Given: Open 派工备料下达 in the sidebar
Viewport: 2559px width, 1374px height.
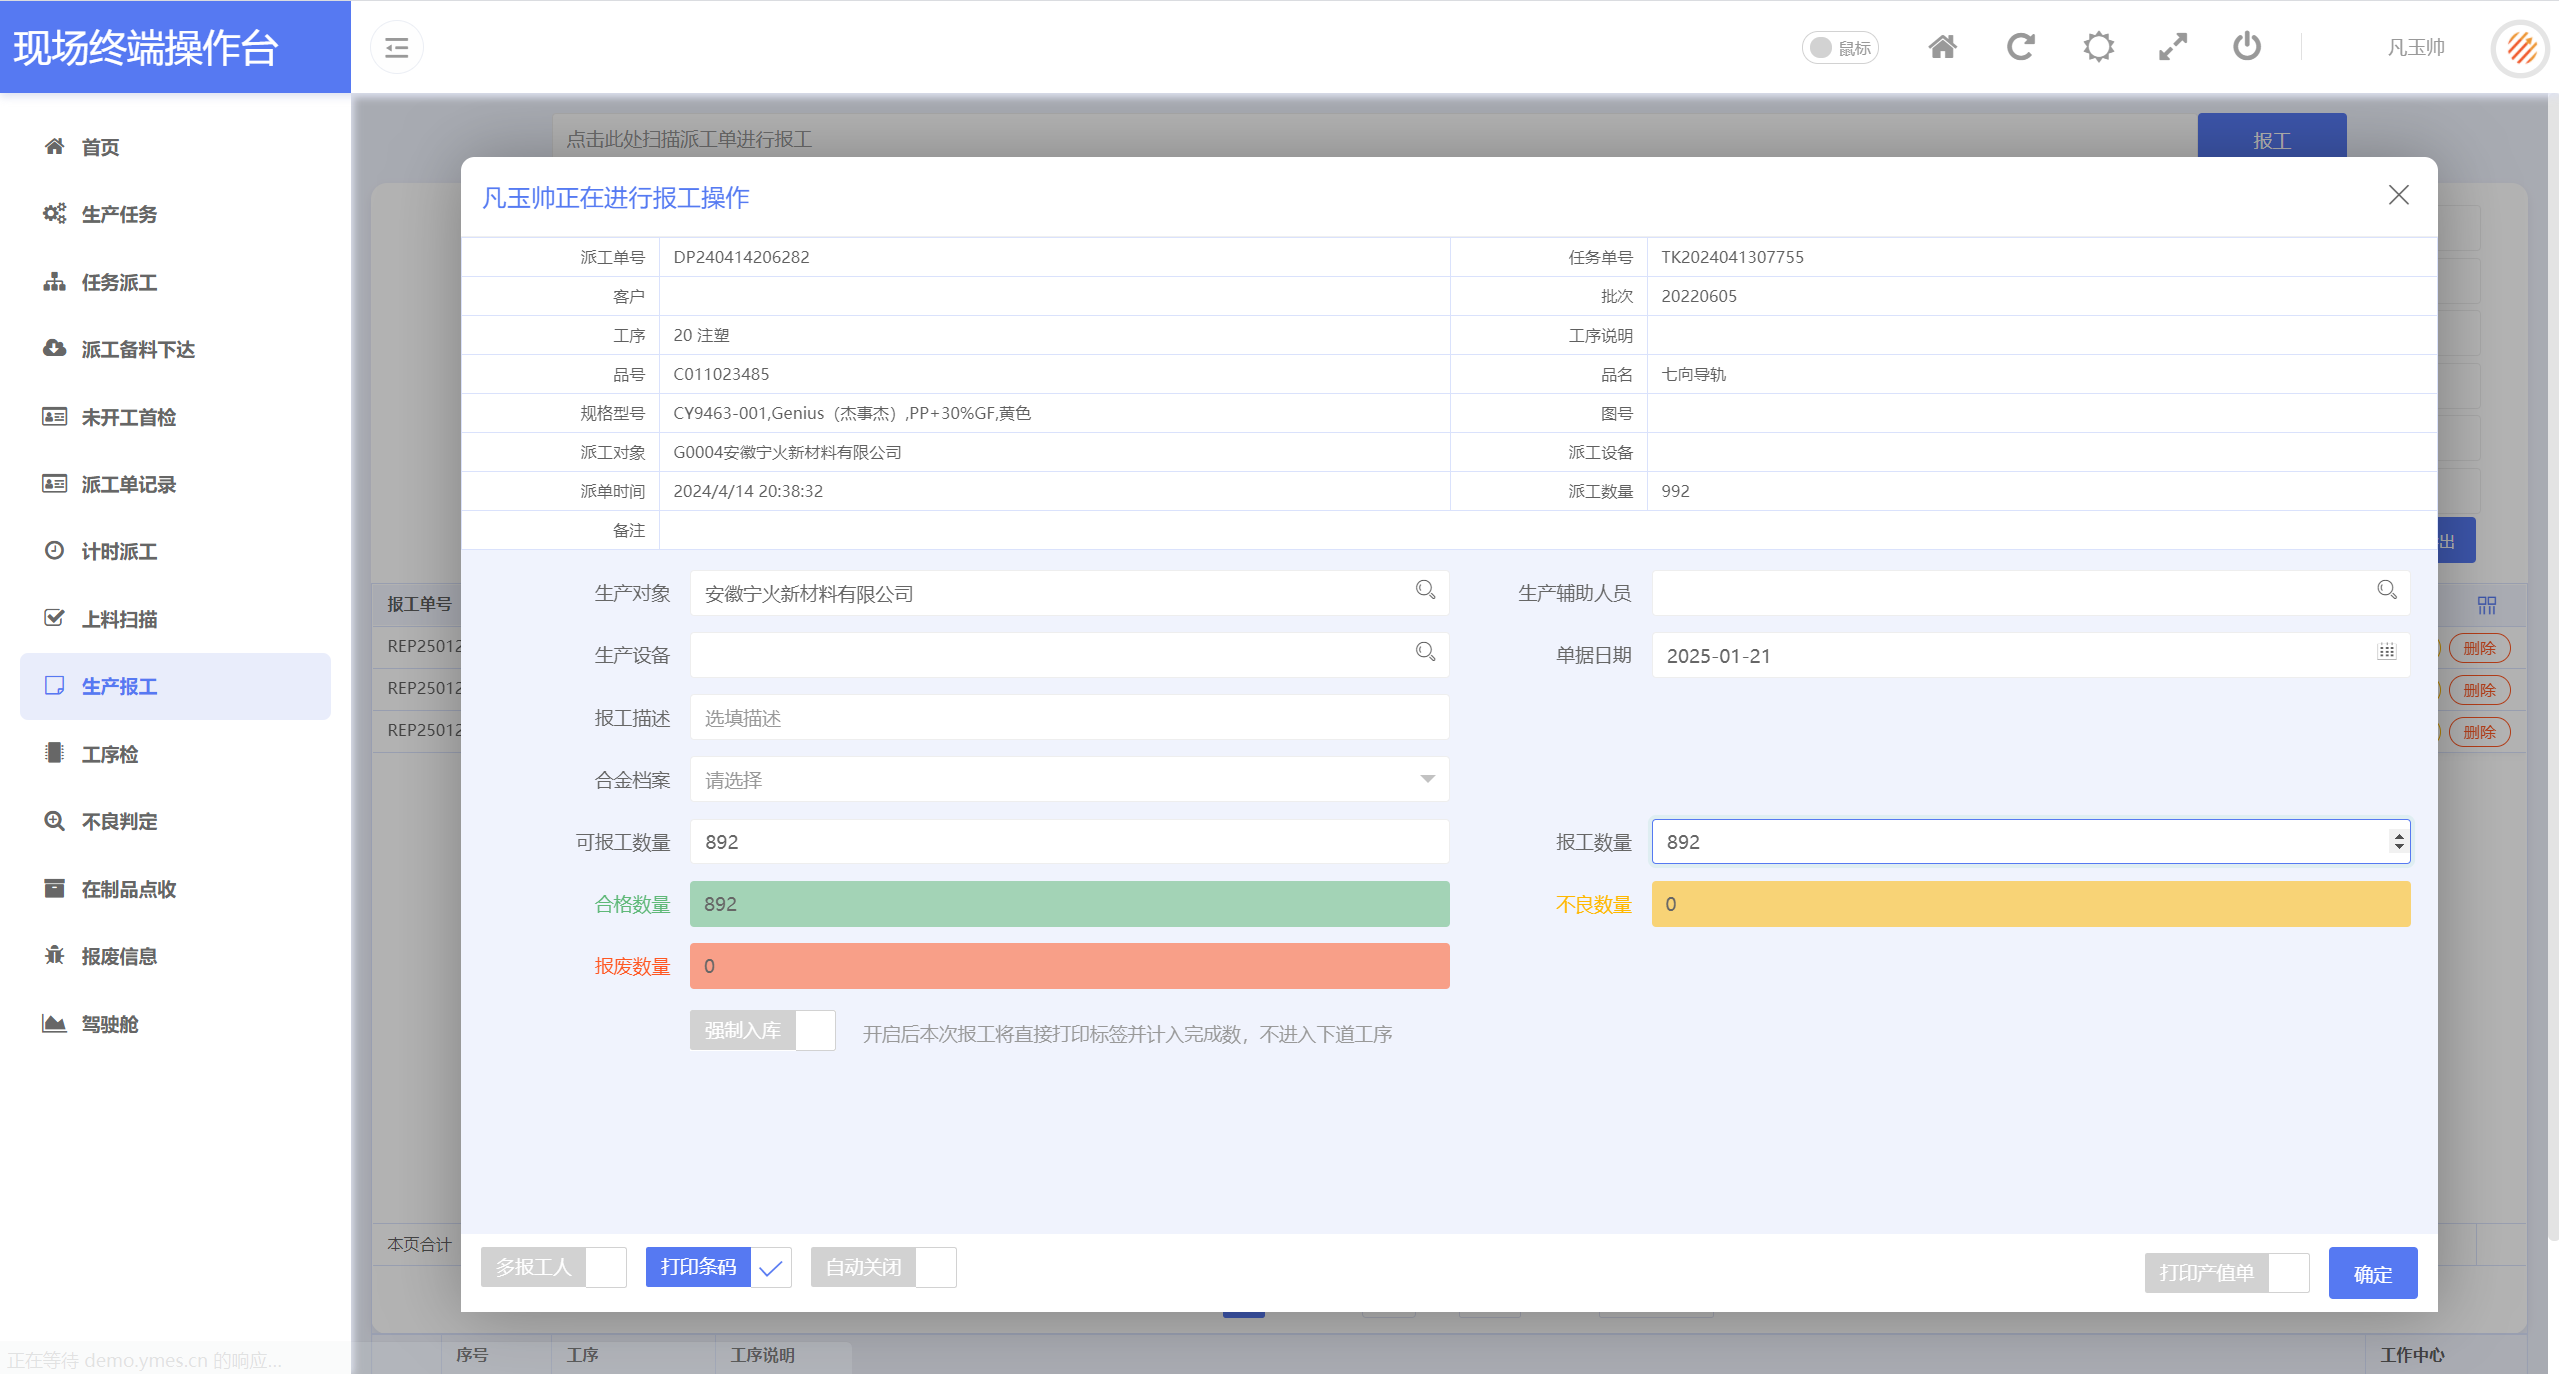Looking at the screenshot, I should pyautogui.click(x=175, y=349).
